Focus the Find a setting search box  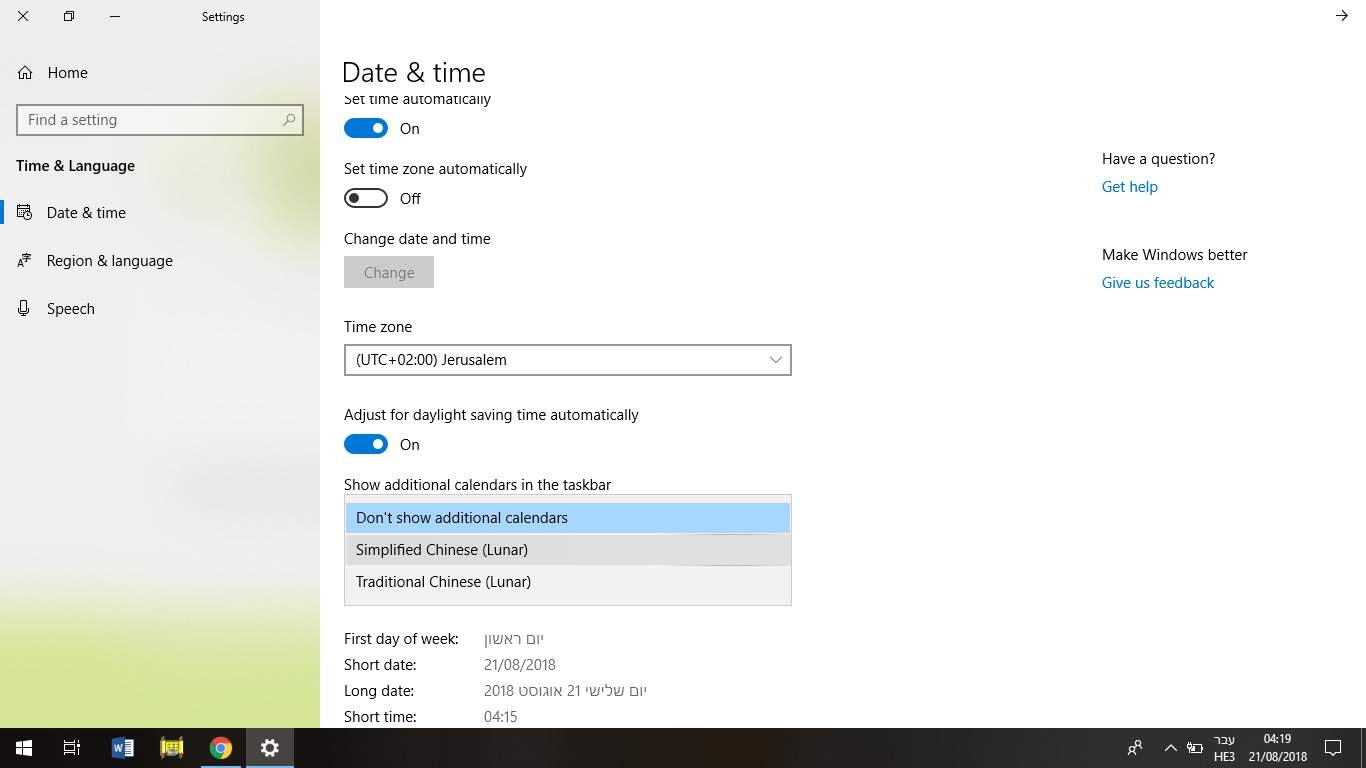pyautogui.click(x=160, y=120)
